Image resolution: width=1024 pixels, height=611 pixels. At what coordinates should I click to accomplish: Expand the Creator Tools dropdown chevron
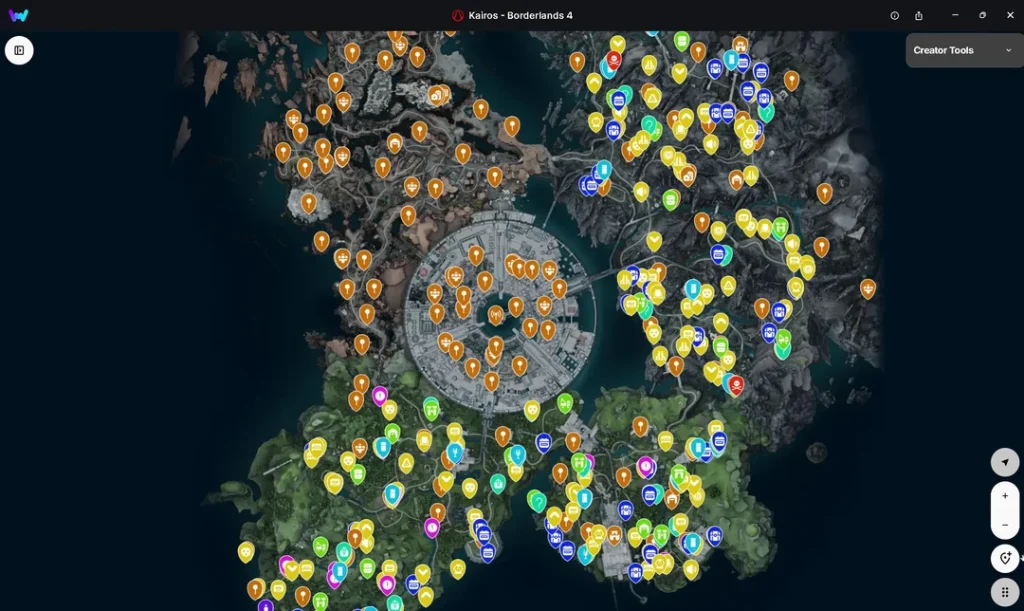click(x=1008, y=50)
